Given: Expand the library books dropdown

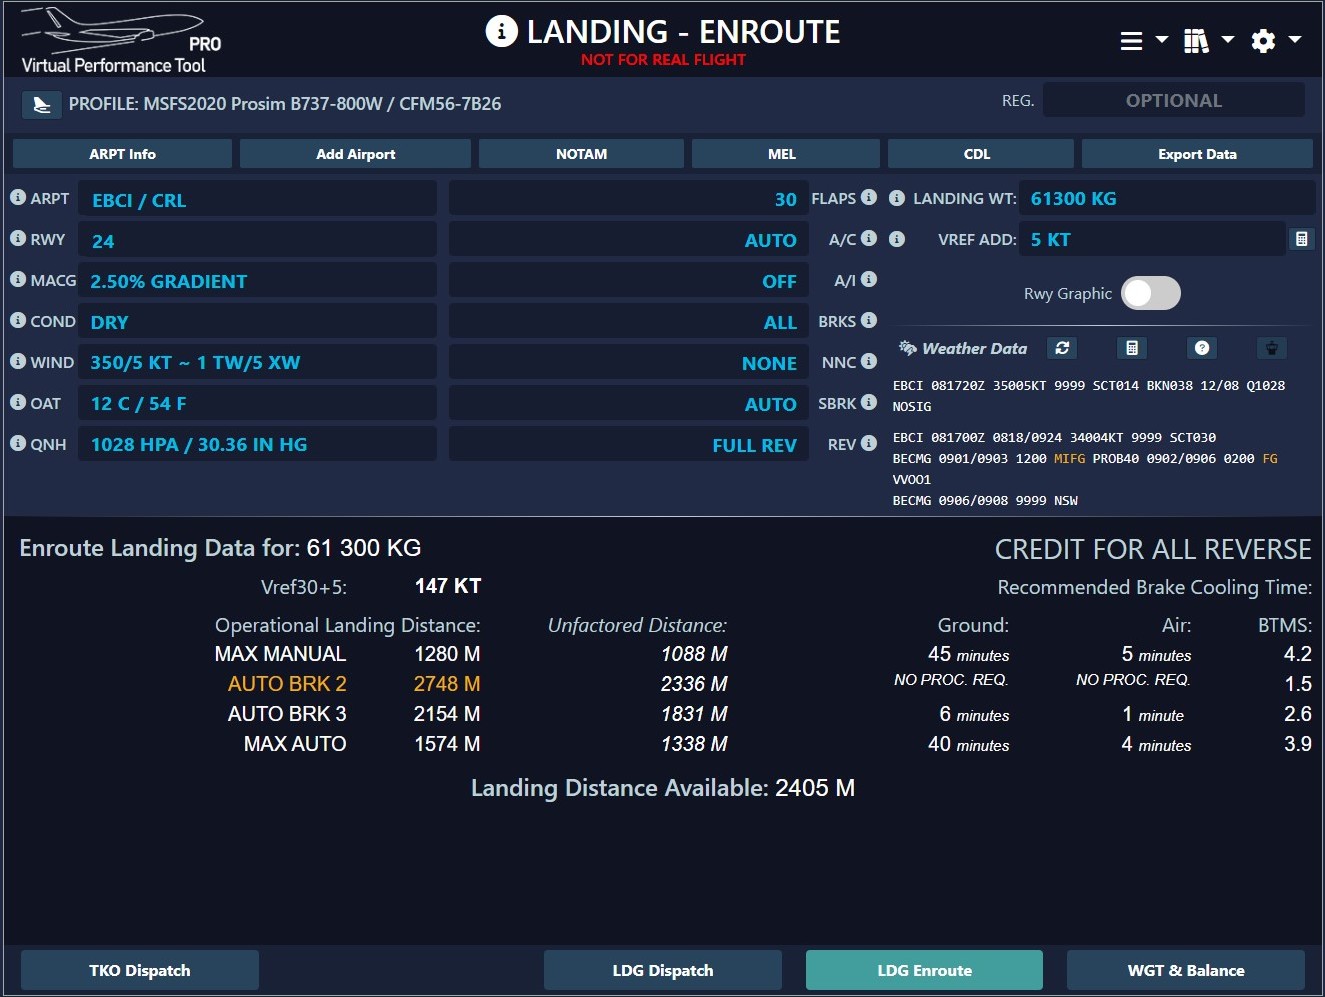Looking at the screenshot, I should pos(1208,41).
